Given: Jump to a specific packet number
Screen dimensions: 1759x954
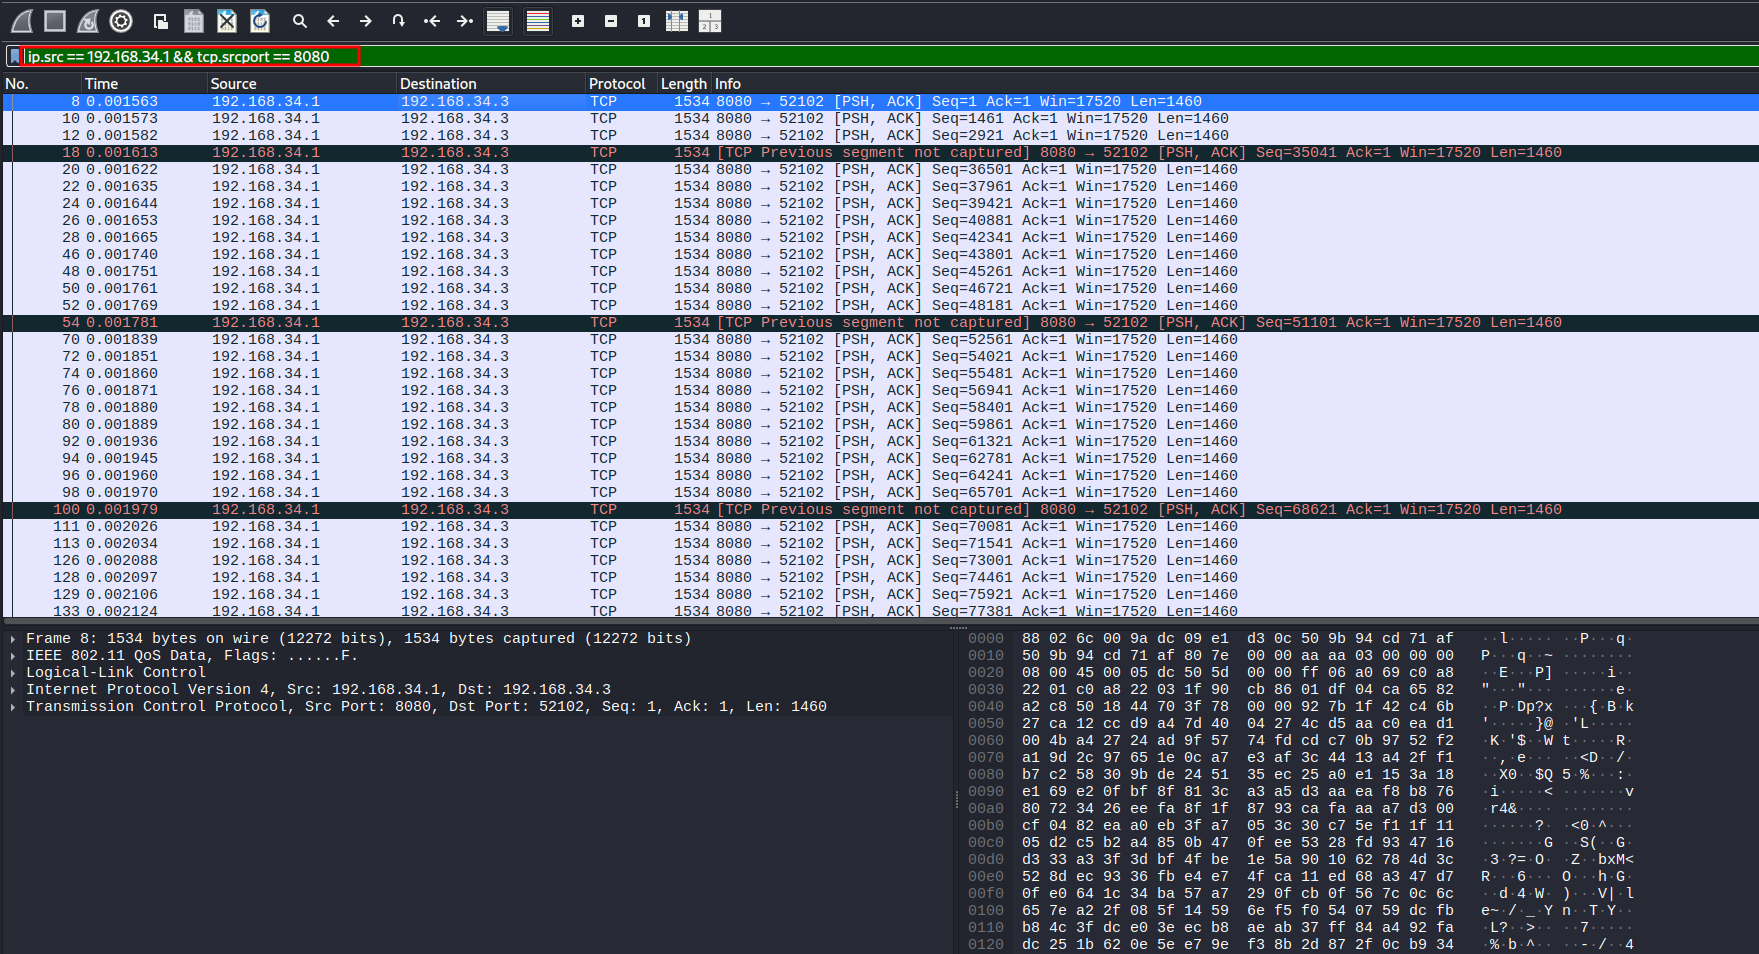Looking at the screenshot, I should [398, 20].
